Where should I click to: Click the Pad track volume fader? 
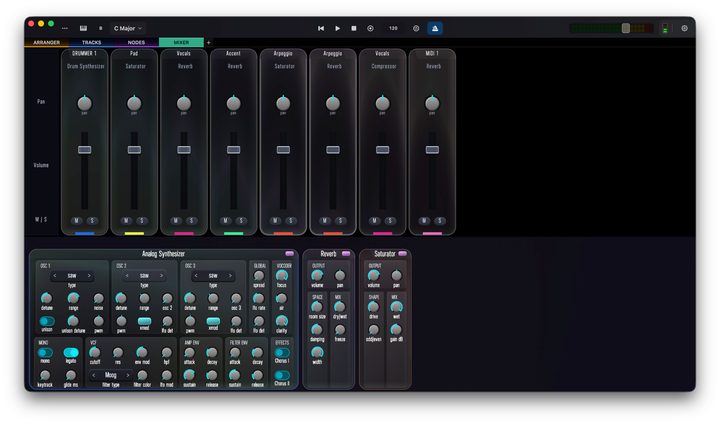point(134,150)
